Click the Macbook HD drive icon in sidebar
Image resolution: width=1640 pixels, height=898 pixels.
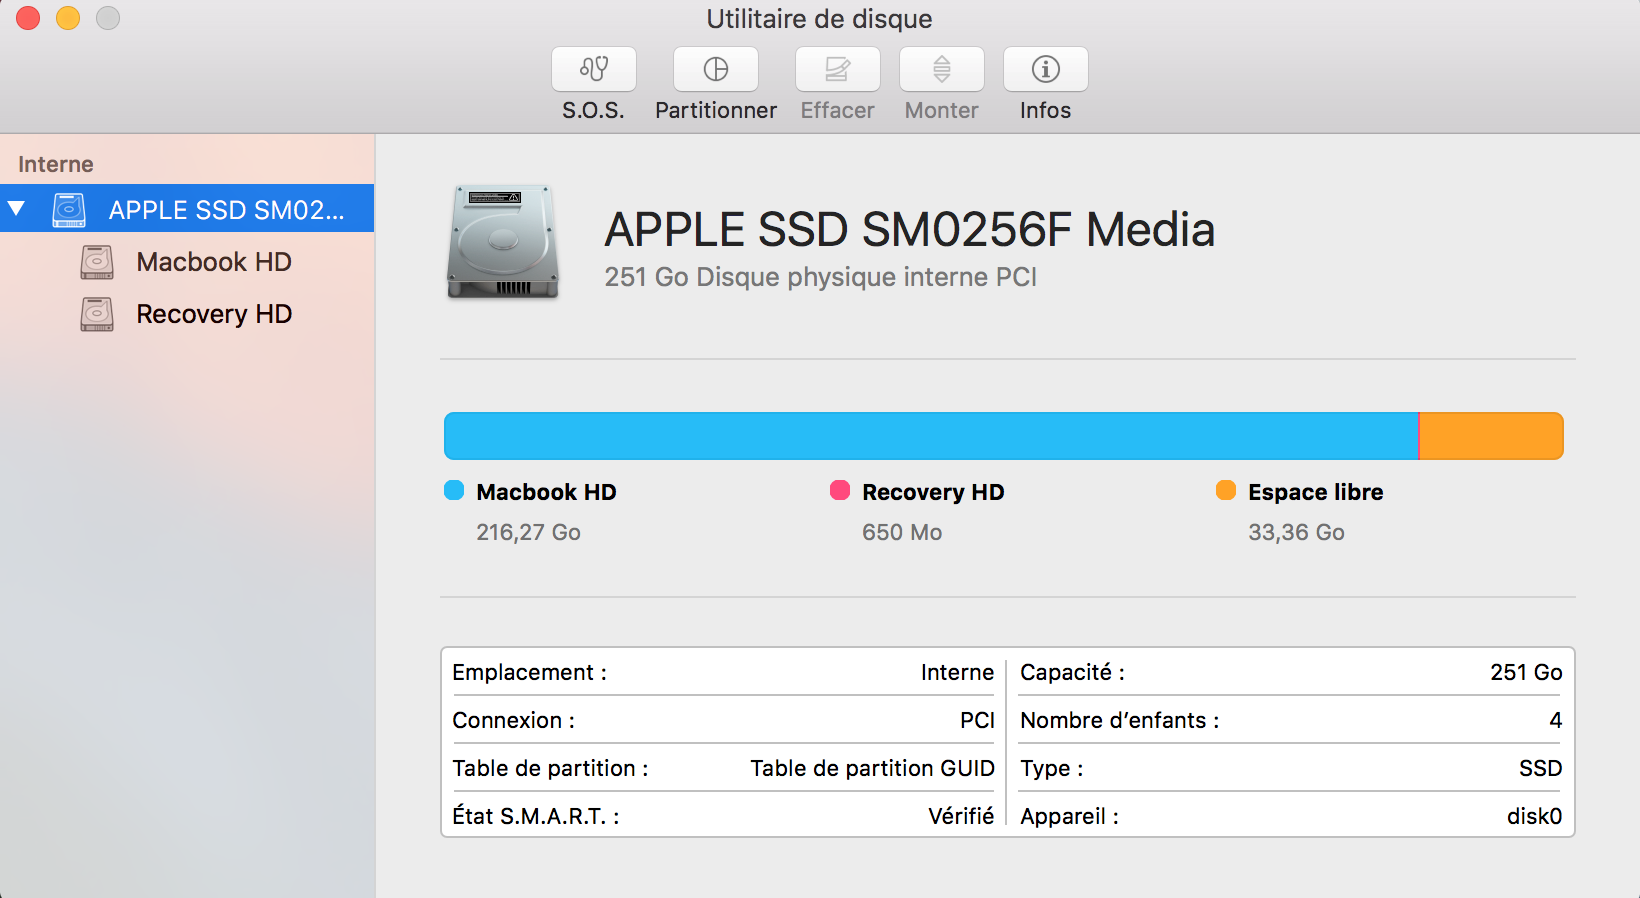pos(97,262)
